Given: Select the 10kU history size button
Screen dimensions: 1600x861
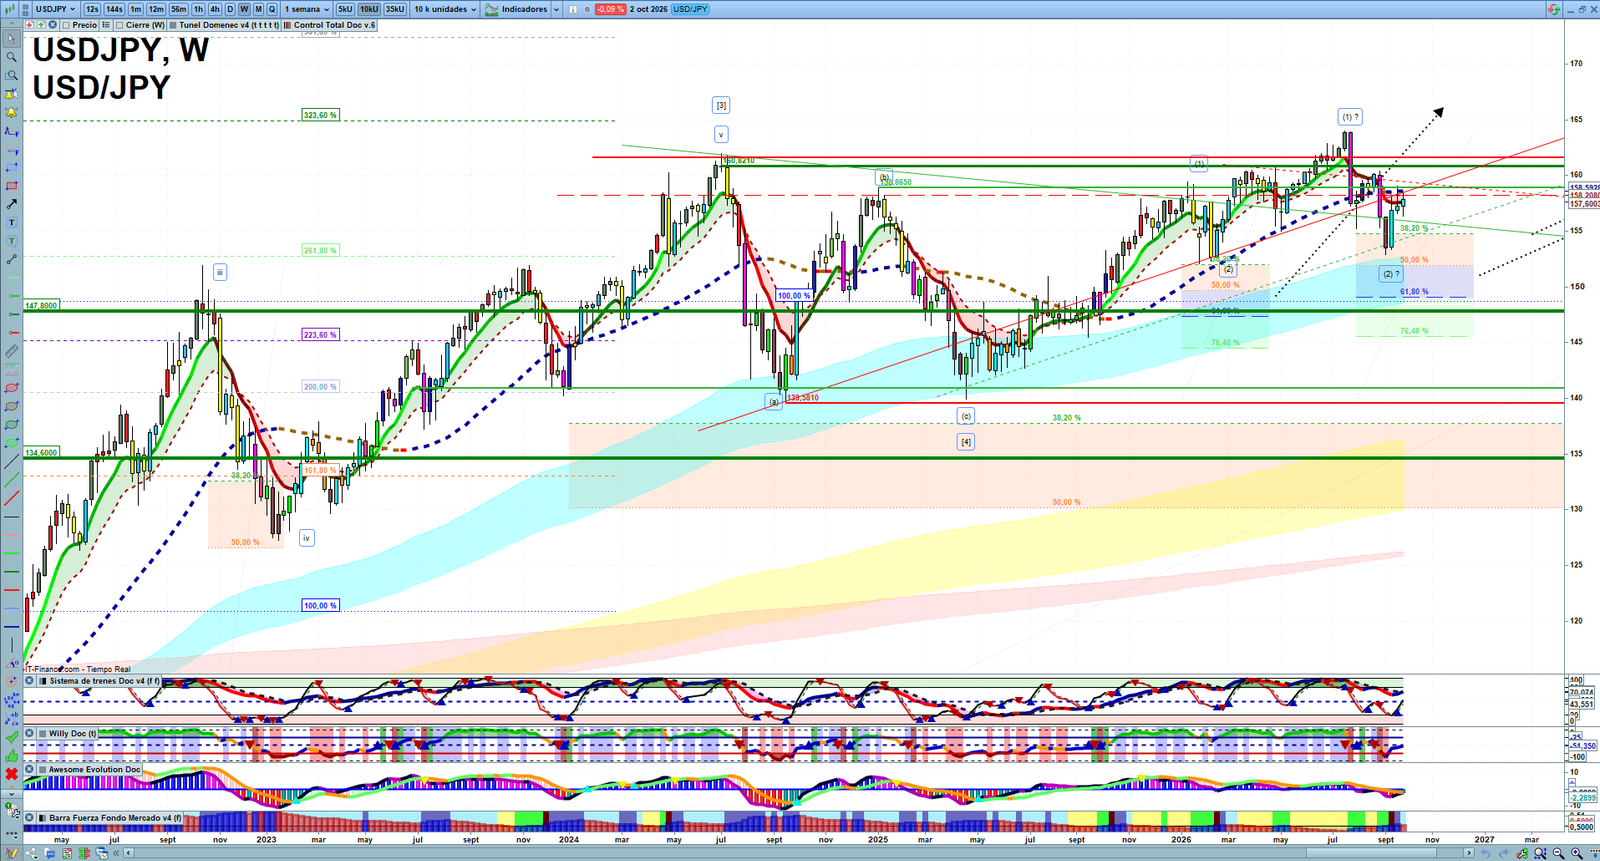Looking at the screenshot, I should pos(370,9).
